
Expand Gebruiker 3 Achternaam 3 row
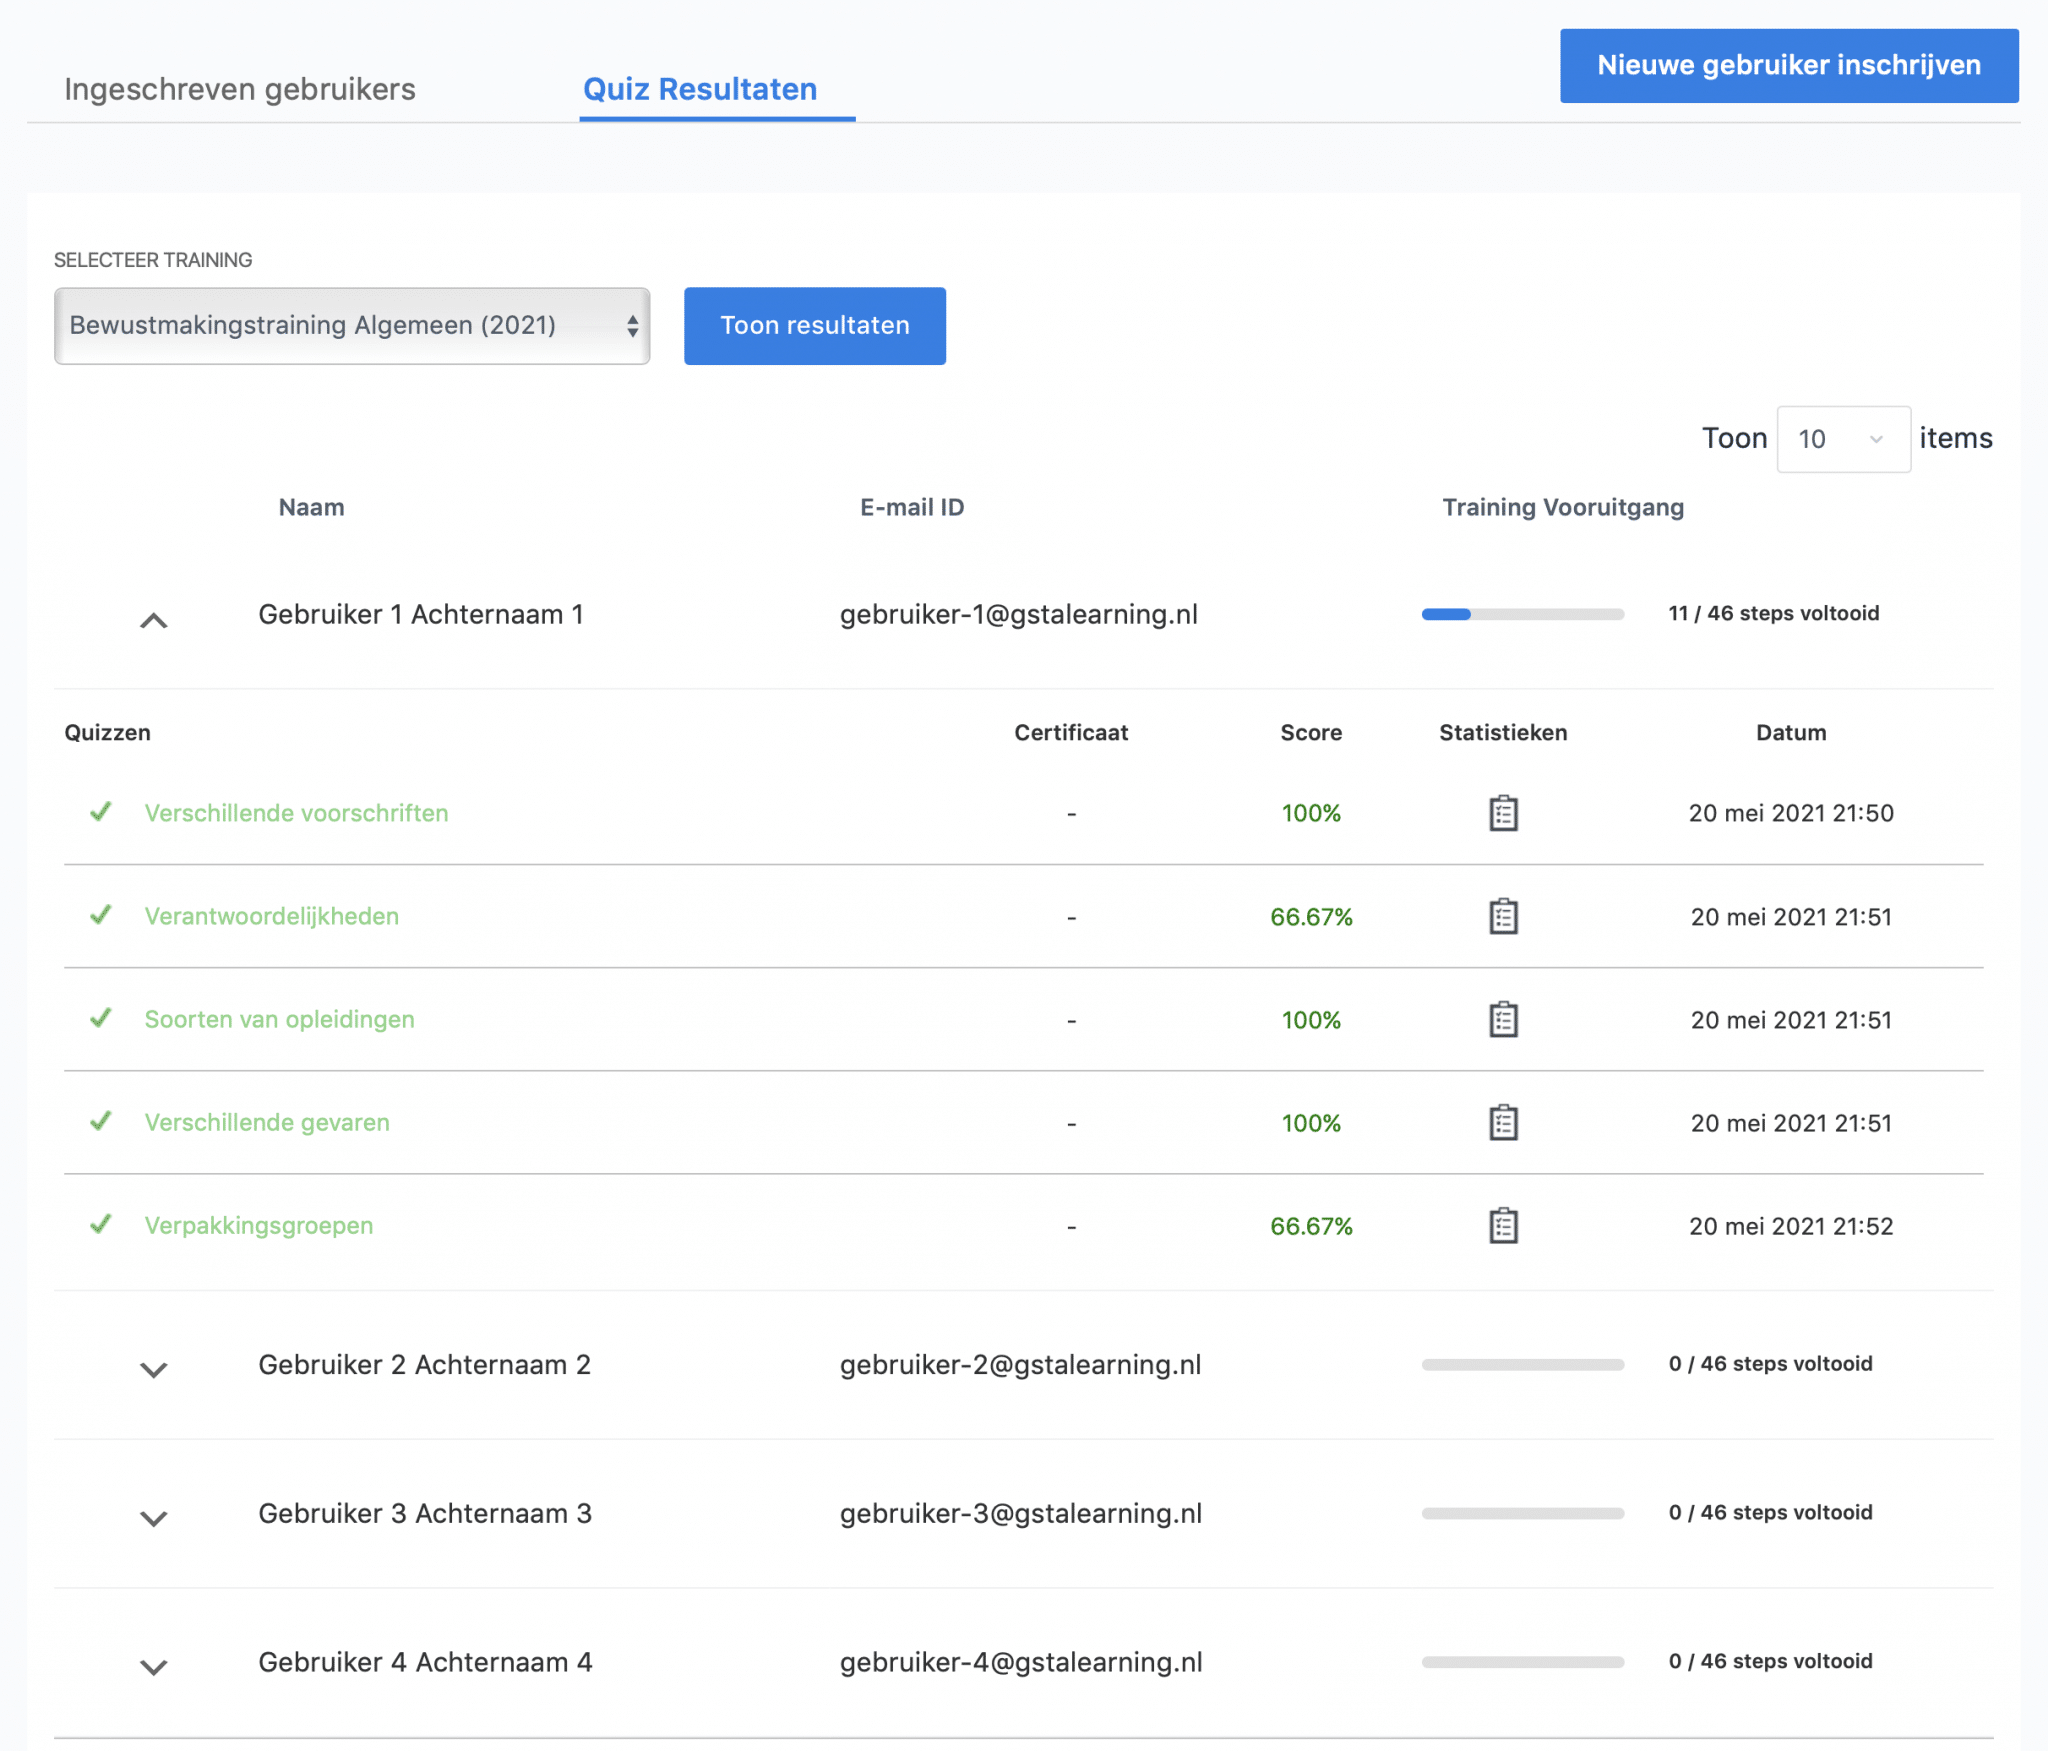pos(153,1518)
